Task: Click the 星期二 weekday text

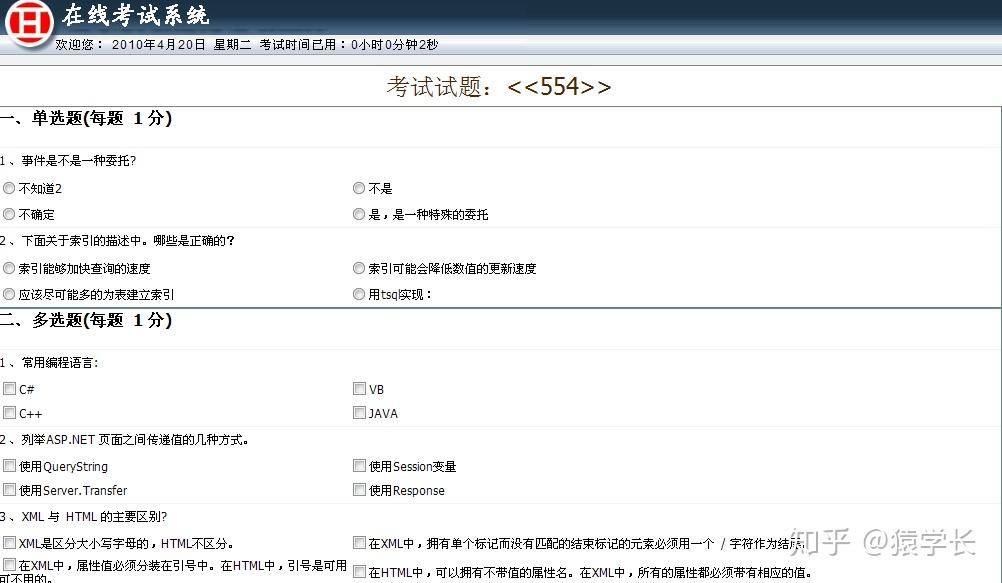Action: pos(233,45)
